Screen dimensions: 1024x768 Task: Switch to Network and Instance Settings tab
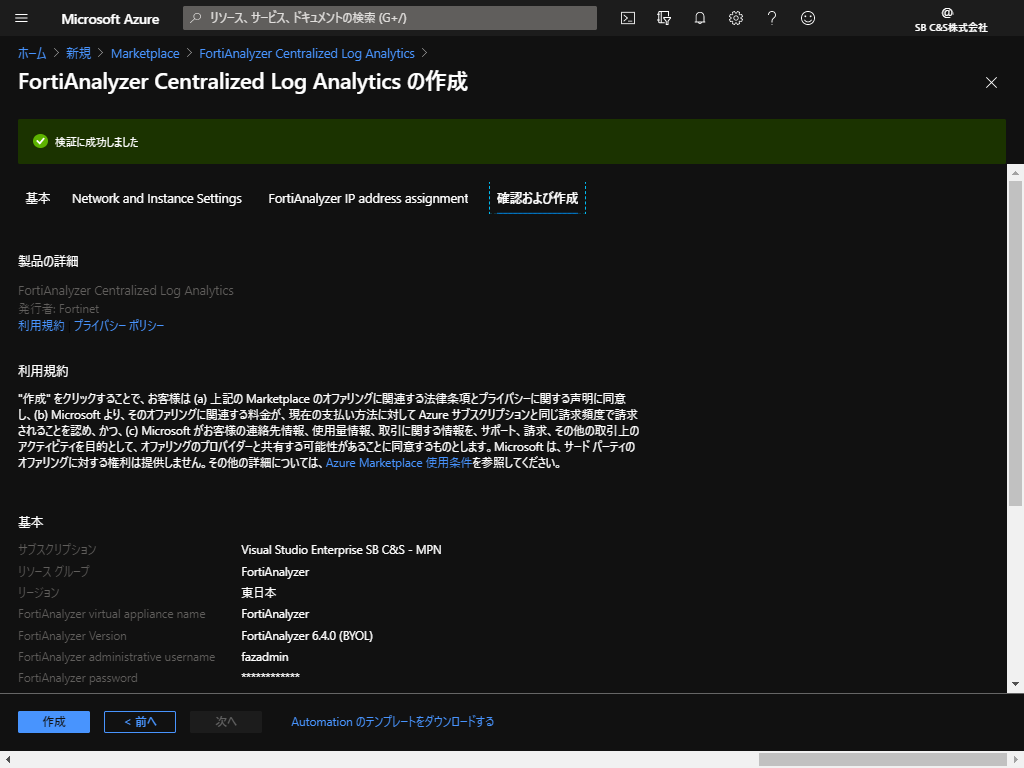(157, 198)
